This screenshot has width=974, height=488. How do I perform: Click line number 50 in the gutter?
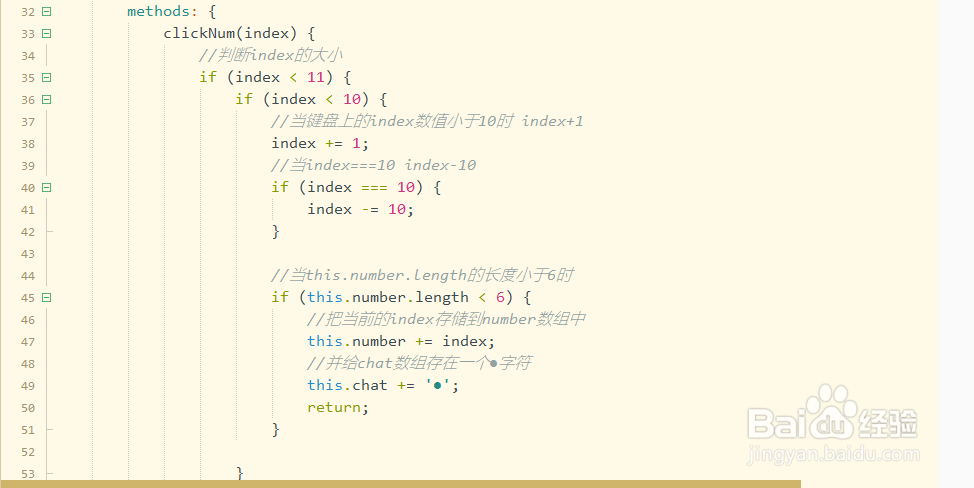click(x=28, y=408)
